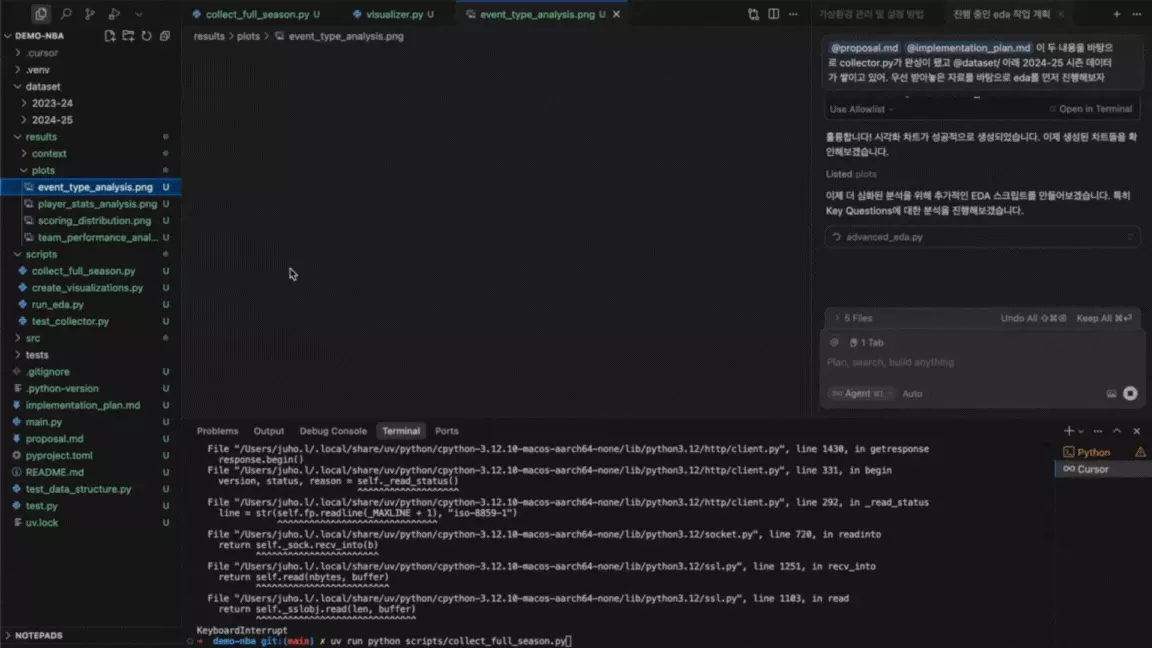Click the open changes icon in editor toolbar

click(x=753, y=14)
